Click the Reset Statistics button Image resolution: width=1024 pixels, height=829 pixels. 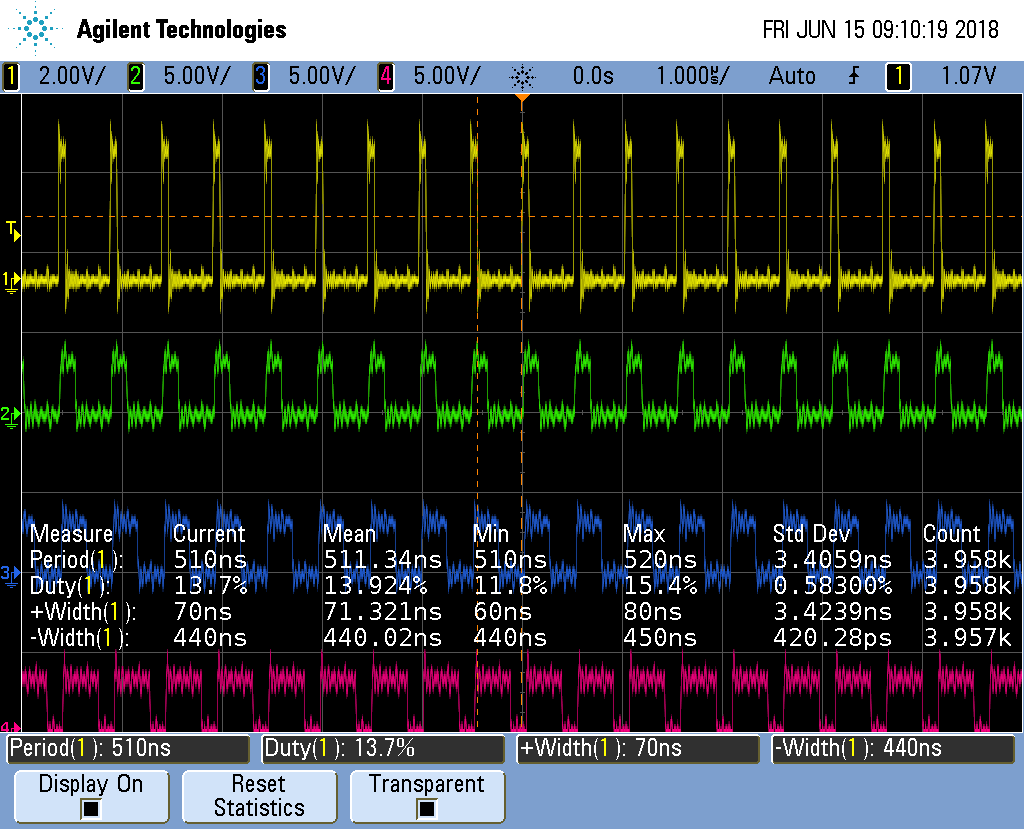[x=259, y=796]
